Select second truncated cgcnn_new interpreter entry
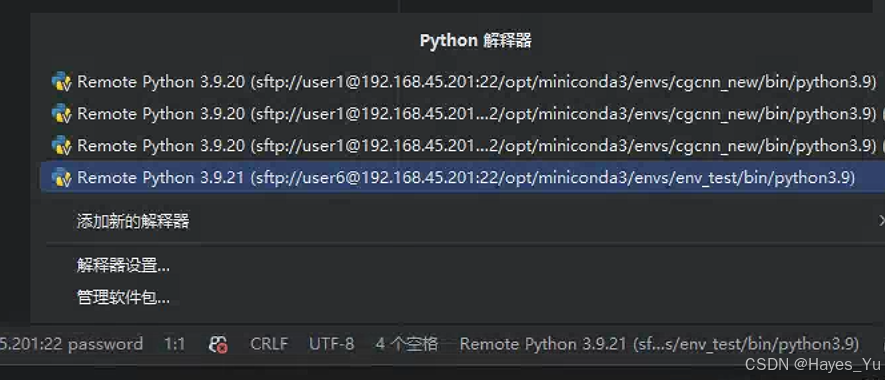Viewport: 885px width, 380px height. [463, 114]
